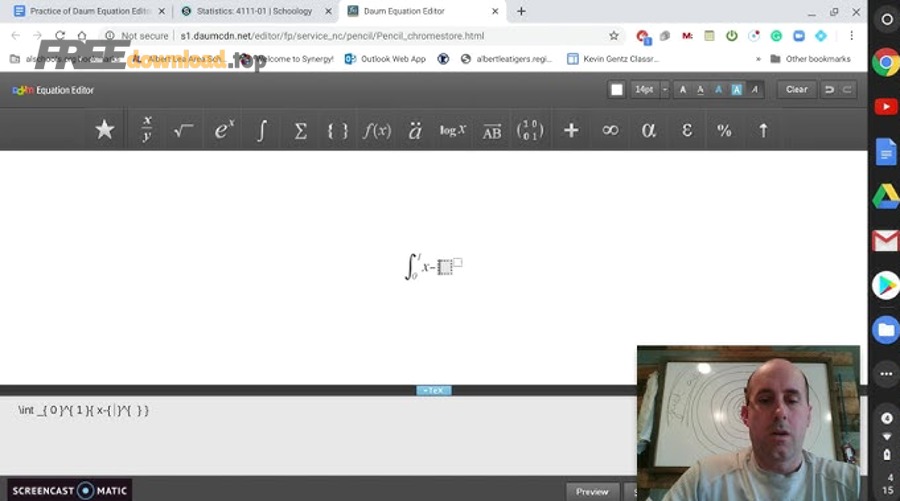900x501 pixels.
Task: Click the TeX source text field
Action: (319, 433)
